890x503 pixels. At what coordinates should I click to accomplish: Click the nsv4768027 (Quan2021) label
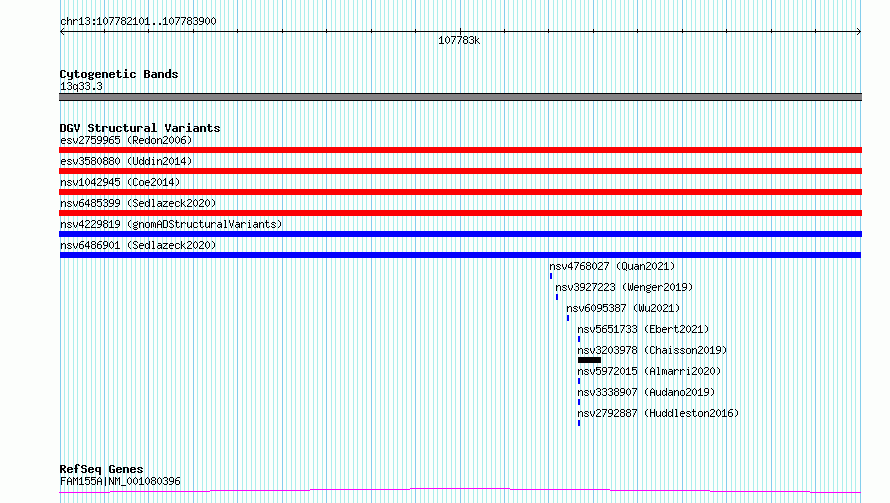[612, 266]
